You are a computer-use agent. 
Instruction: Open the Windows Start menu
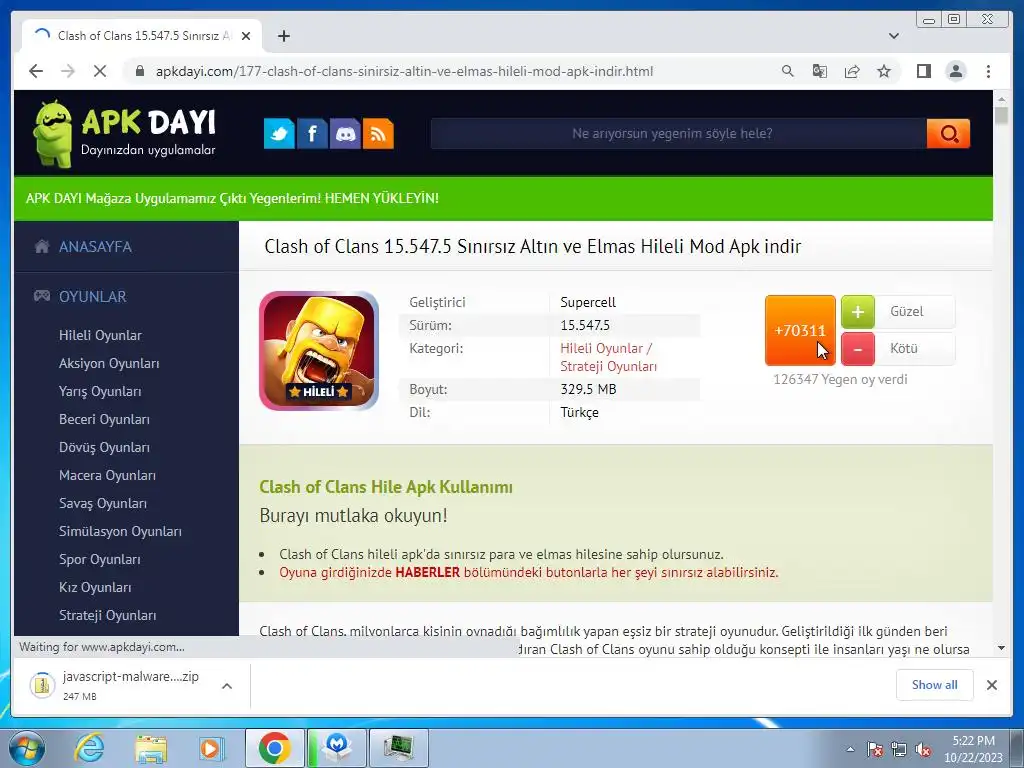[26, 748]
